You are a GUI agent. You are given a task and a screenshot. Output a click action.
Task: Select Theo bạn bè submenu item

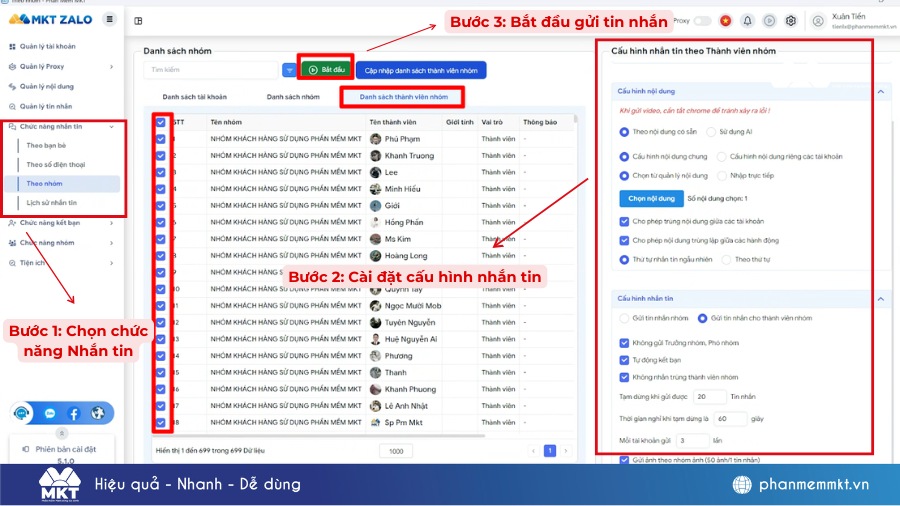pos(46,145)
